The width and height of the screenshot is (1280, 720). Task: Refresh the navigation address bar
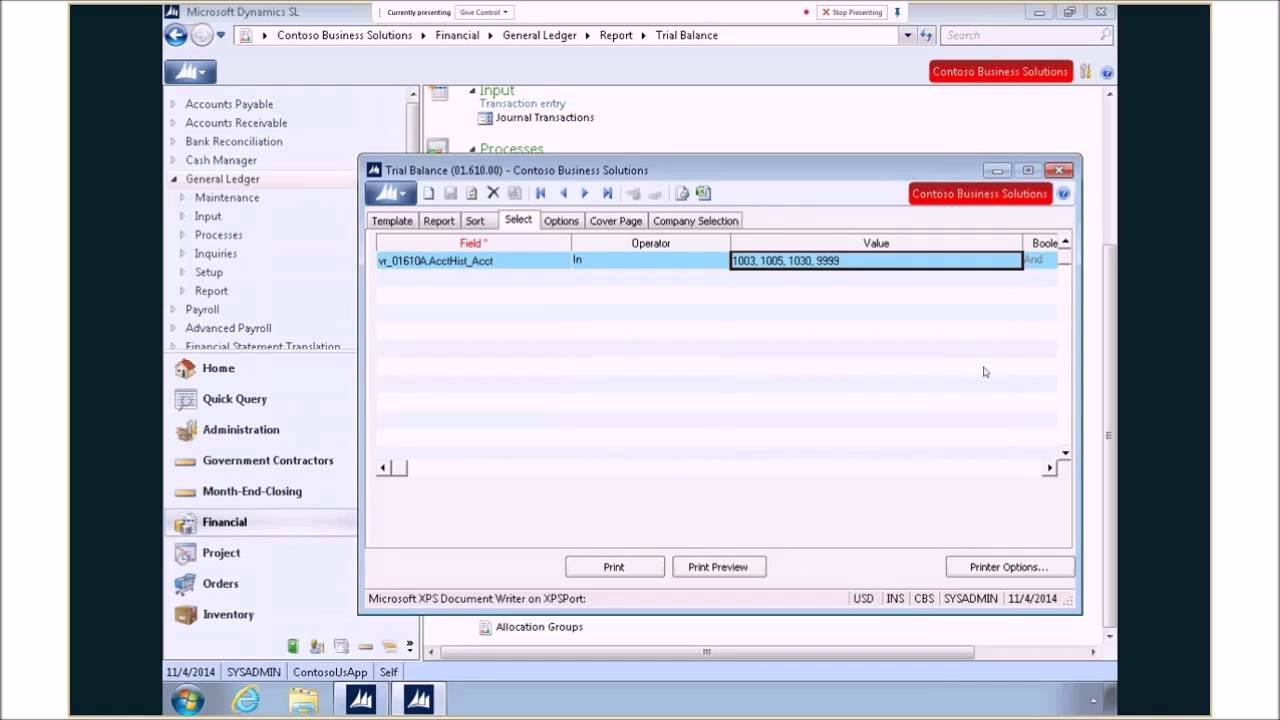pos(926,35)
